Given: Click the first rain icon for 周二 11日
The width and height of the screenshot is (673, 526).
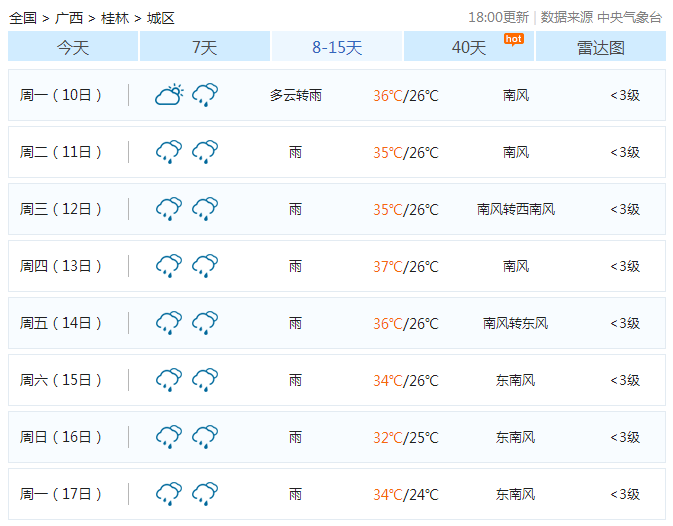Looking at the screenshot, I should click(x=169, y=152).
